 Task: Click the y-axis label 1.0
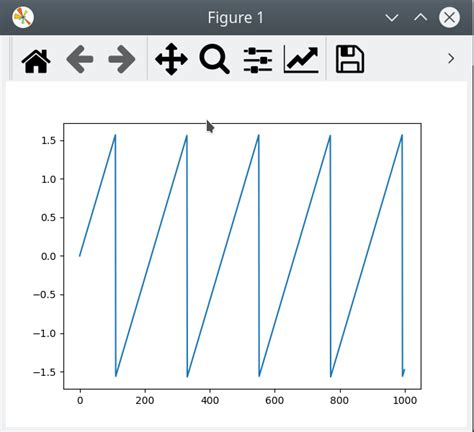pos(48,179)
